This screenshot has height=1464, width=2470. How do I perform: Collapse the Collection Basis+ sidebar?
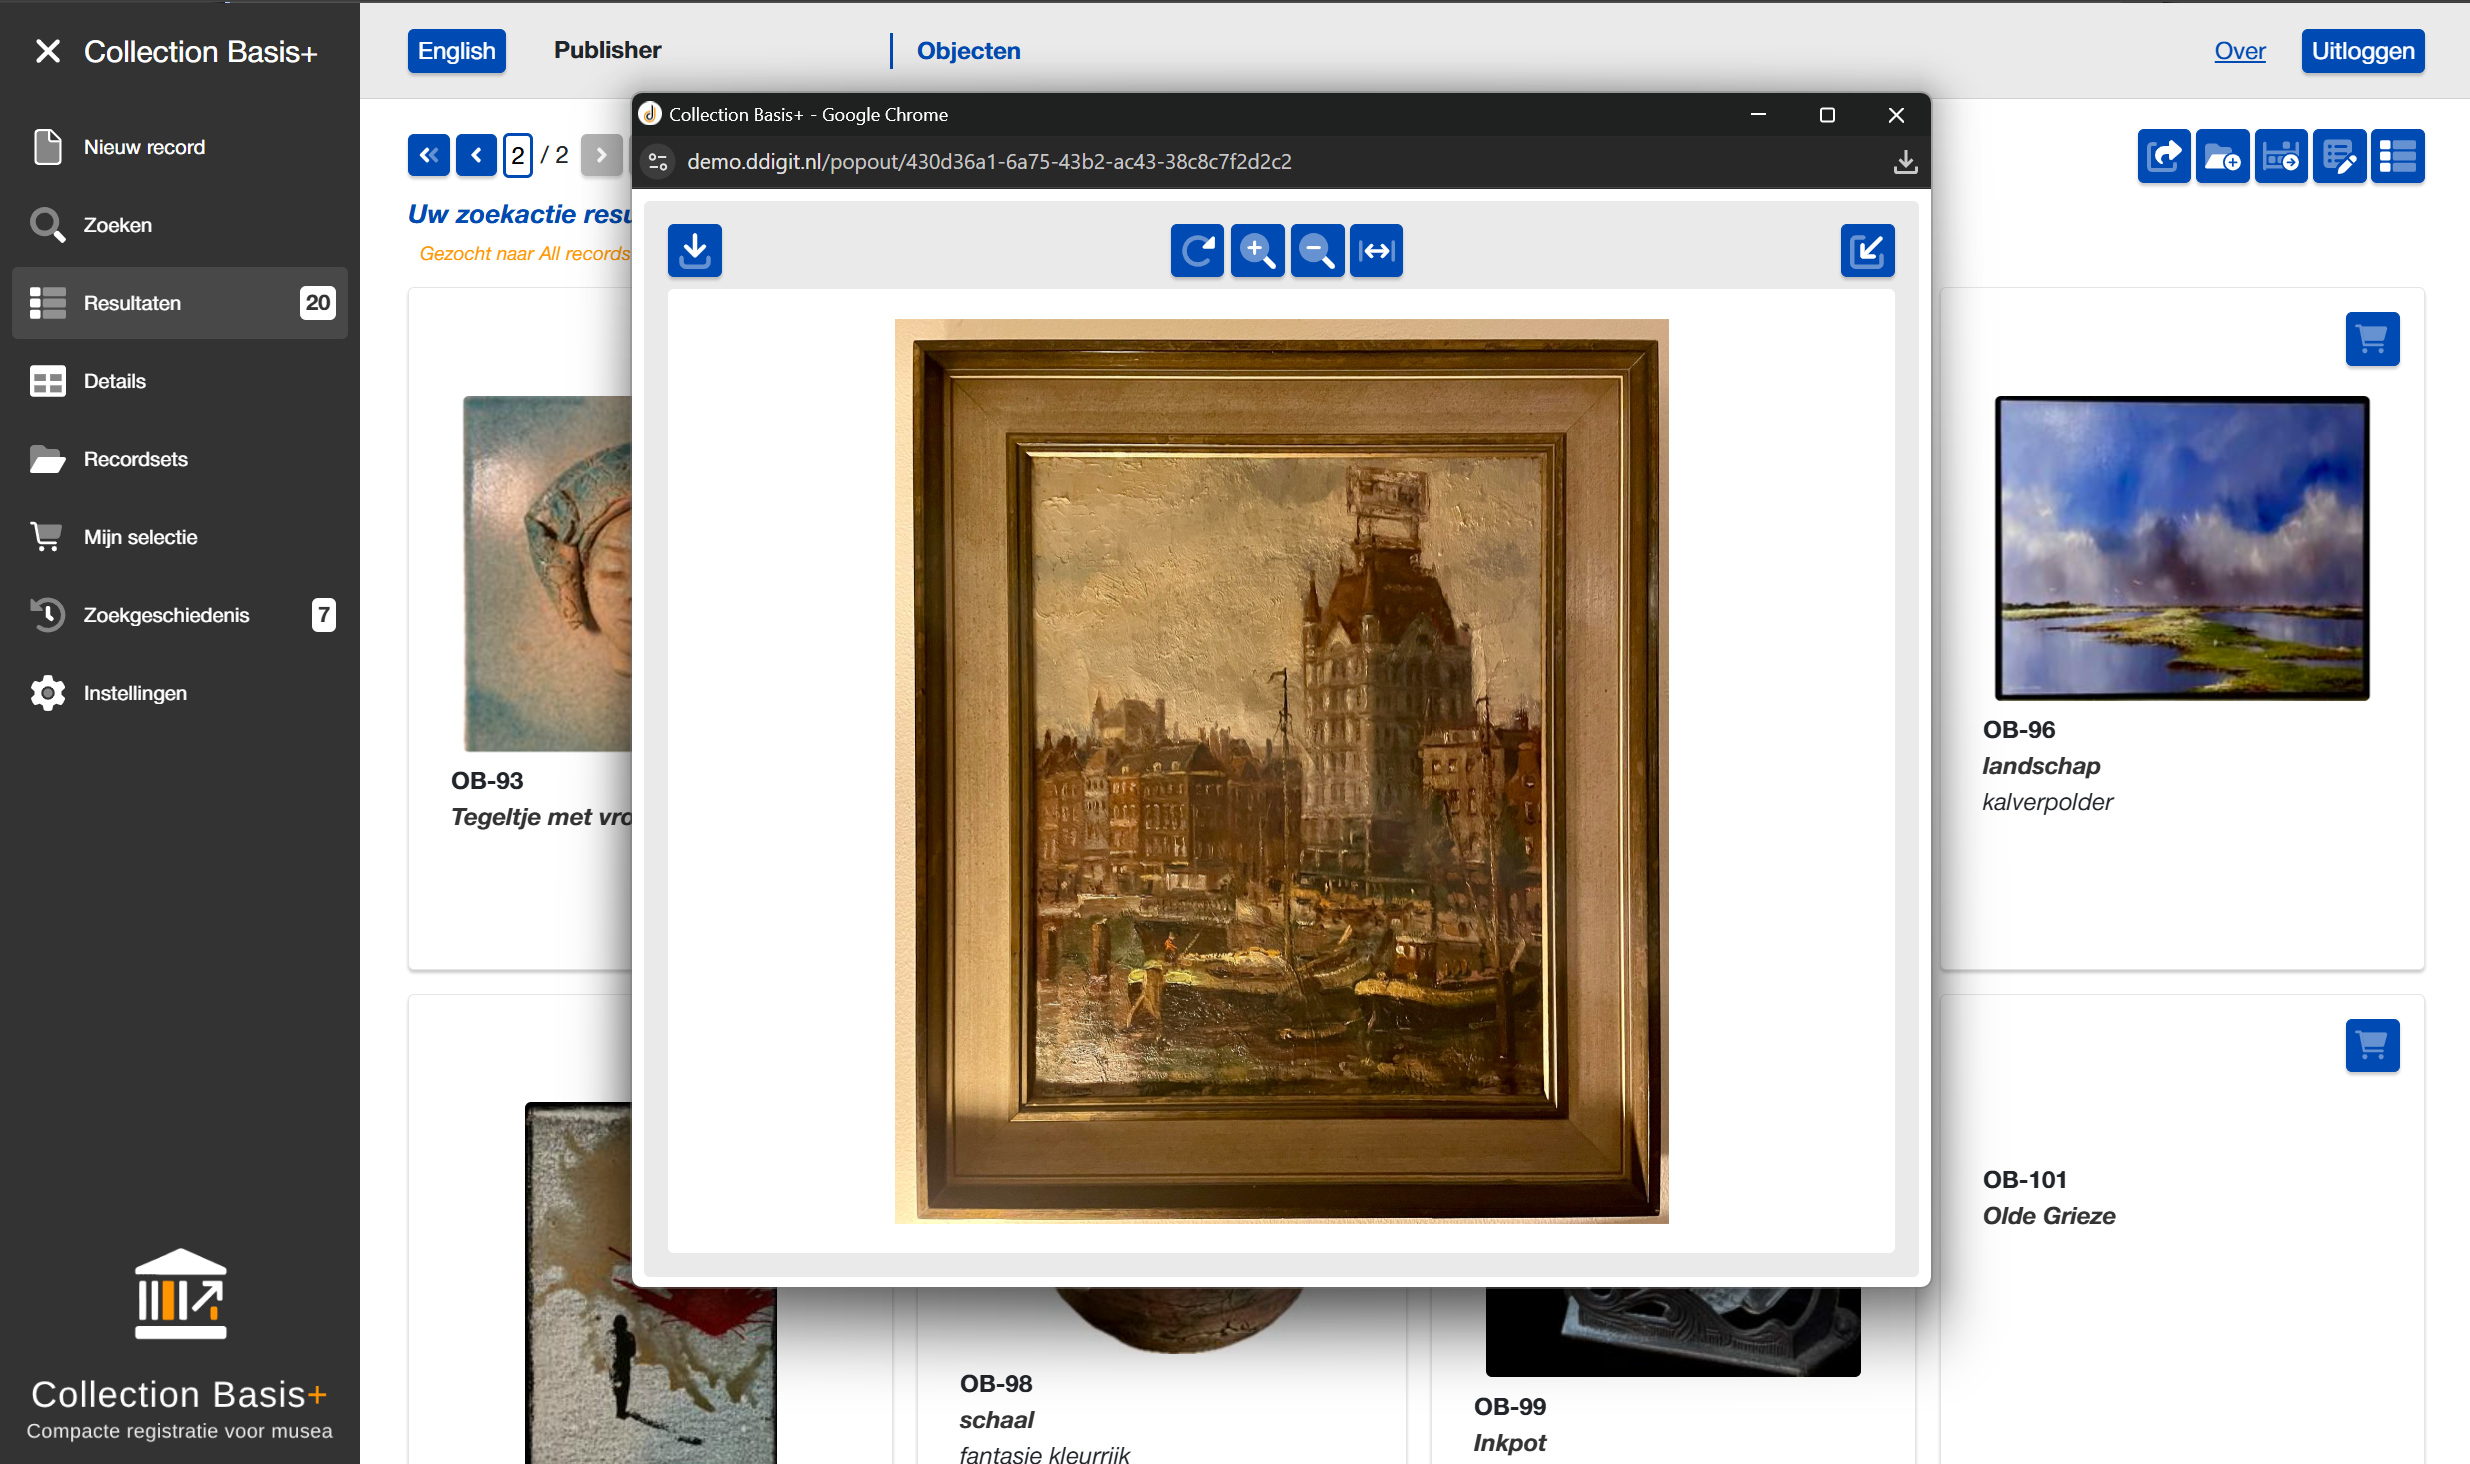[x=47, y=51]
